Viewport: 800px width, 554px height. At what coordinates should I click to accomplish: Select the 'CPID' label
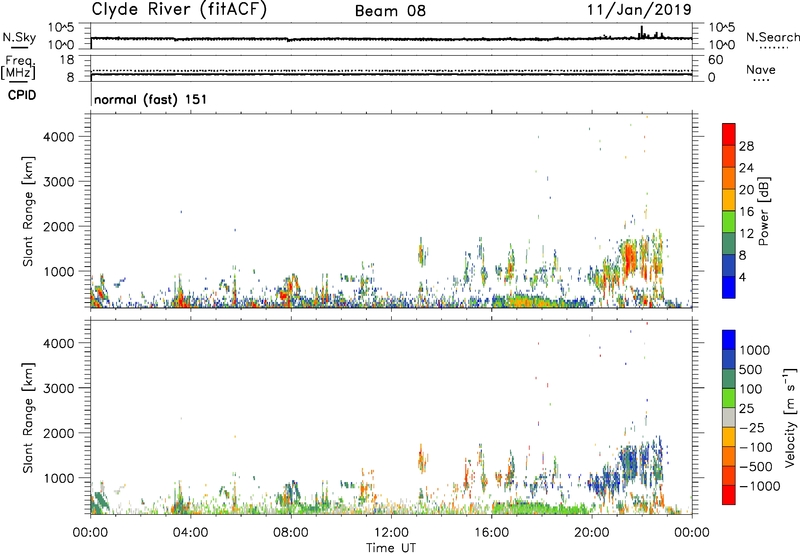(x=22, y=95)
